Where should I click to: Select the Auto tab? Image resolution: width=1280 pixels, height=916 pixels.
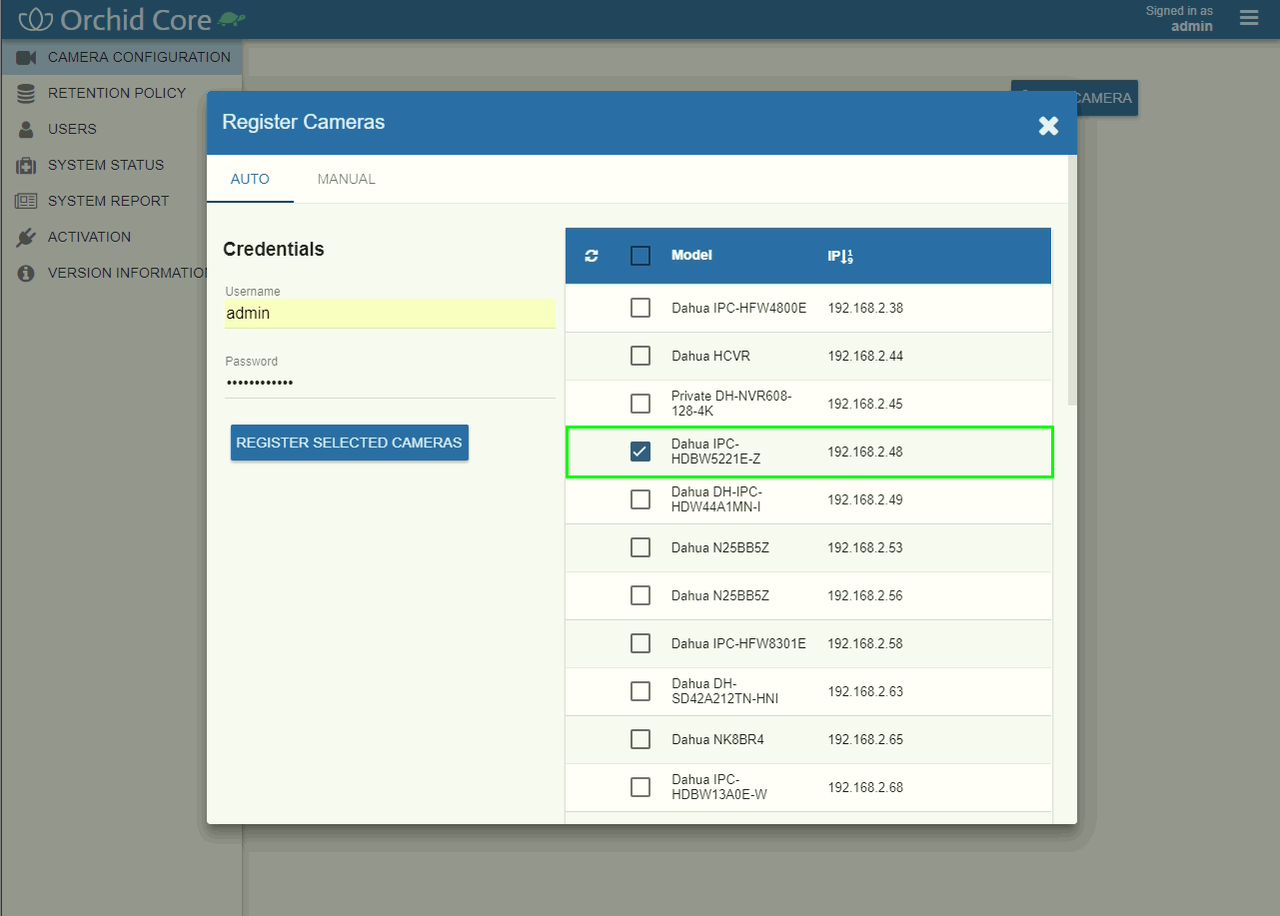click(250, 179)
